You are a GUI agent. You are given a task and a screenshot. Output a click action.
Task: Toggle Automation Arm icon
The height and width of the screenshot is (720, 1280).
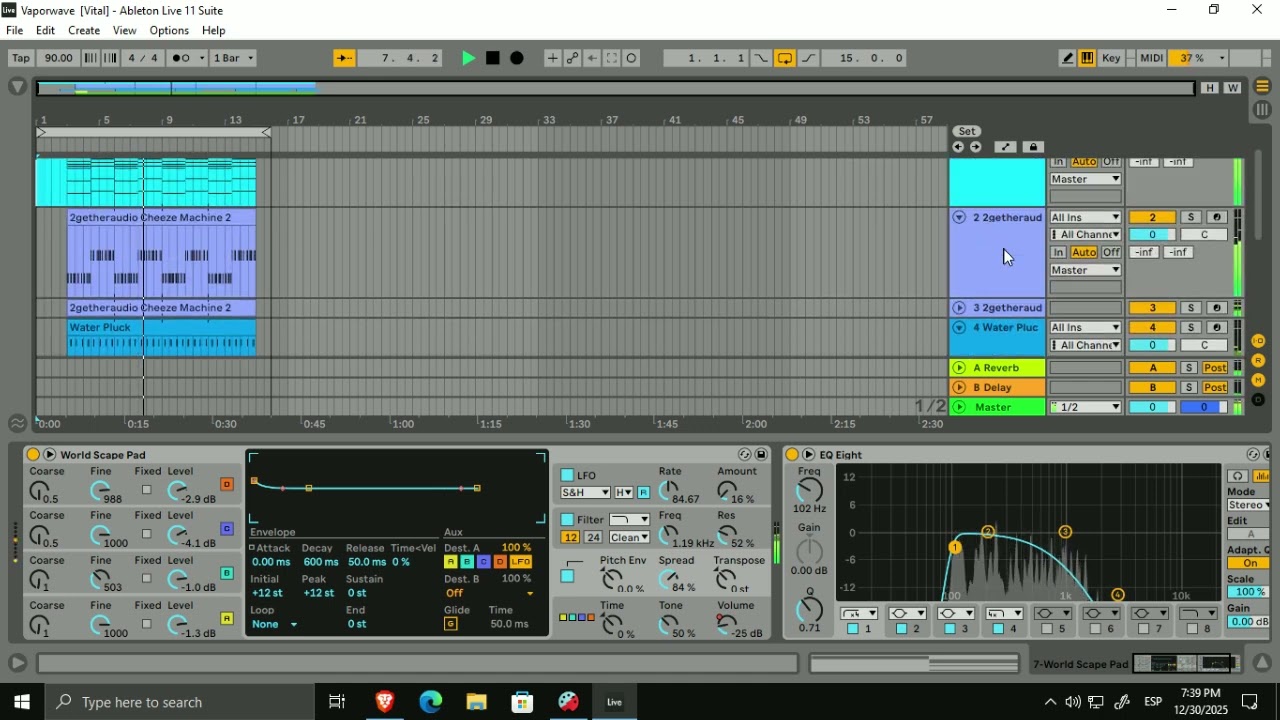click(572, 58)
